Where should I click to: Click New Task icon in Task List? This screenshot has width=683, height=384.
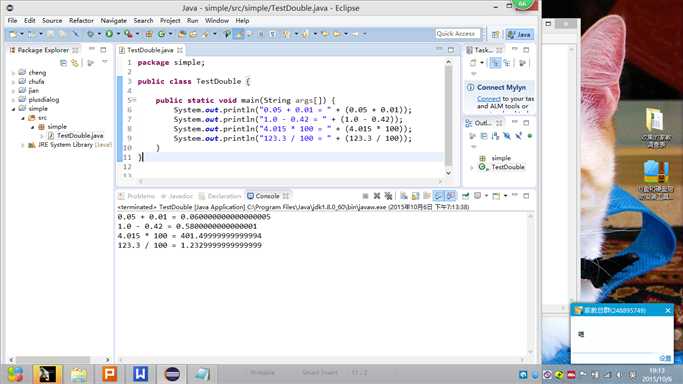[x=473, y=63]
